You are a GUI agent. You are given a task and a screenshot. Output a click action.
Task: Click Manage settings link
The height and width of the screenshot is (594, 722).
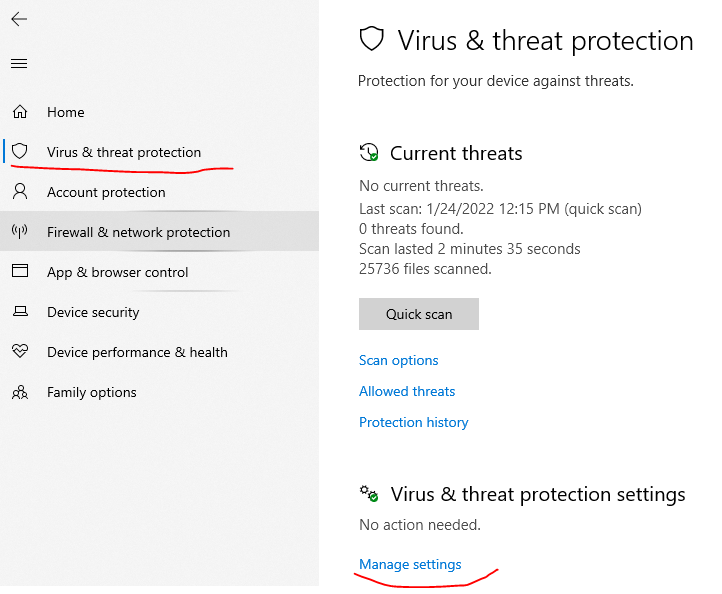tap(410, 565)
